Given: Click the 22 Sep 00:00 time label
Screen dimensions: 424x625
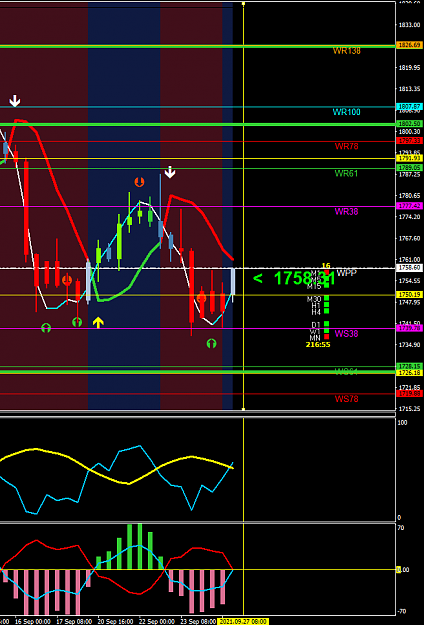Looking at the screenshot, I should 157,622.
